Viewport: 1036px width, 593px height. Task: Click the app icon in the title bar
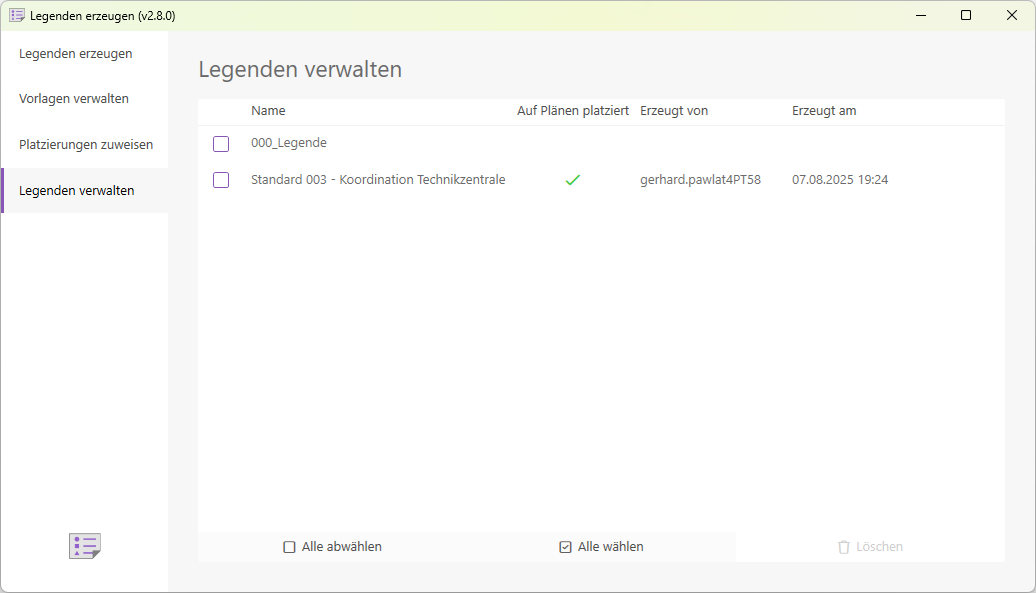(x=16, y=15)
